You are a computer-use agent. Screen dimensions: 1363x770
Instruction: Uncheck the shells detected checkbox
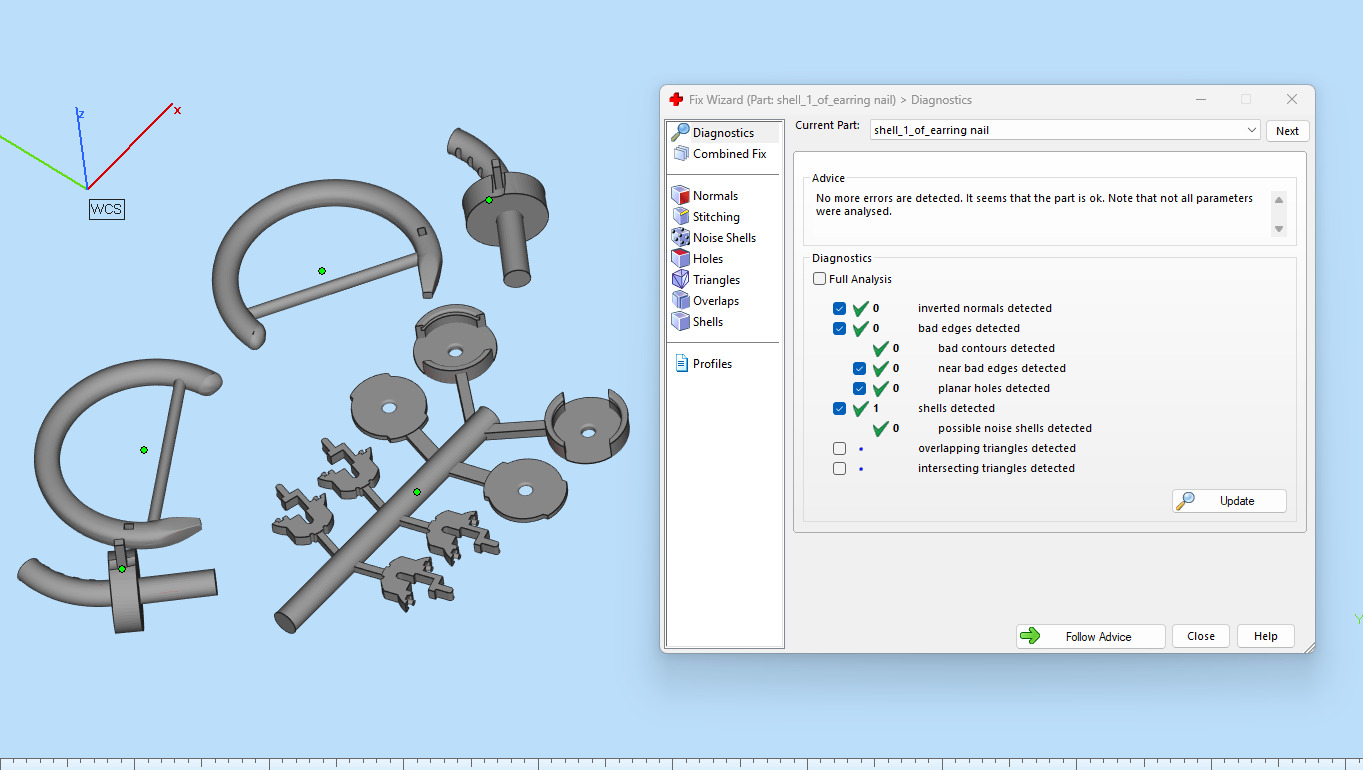[839, 408]
